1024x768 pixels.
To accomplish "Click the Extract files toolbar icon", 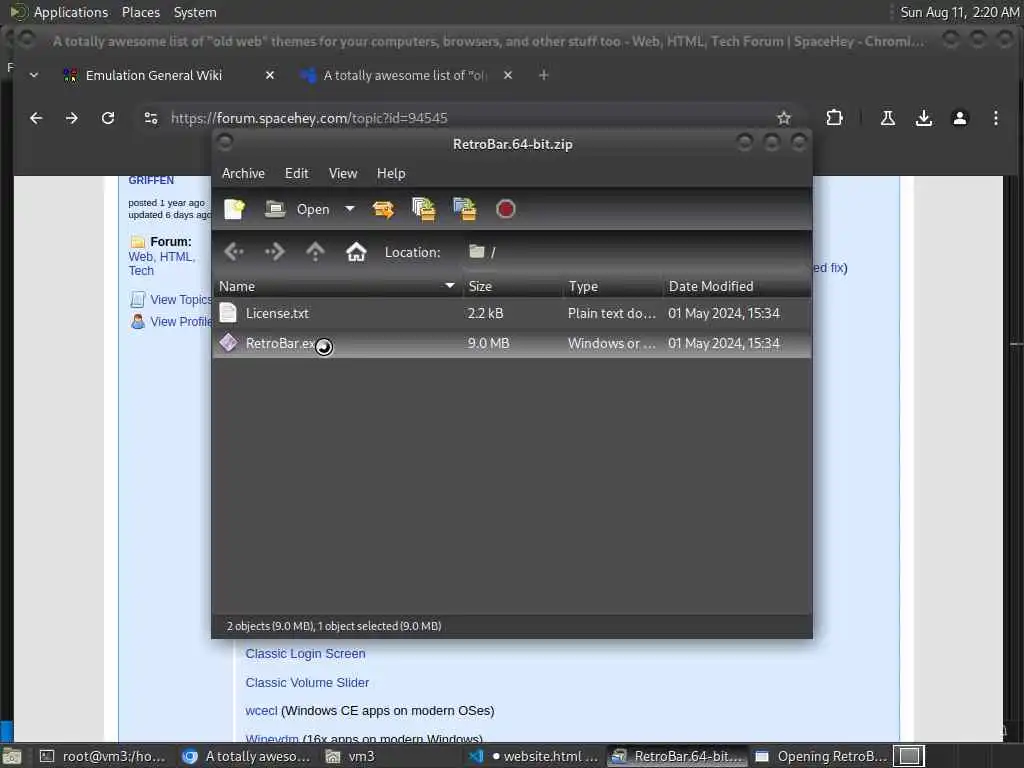I will point(383,209).
